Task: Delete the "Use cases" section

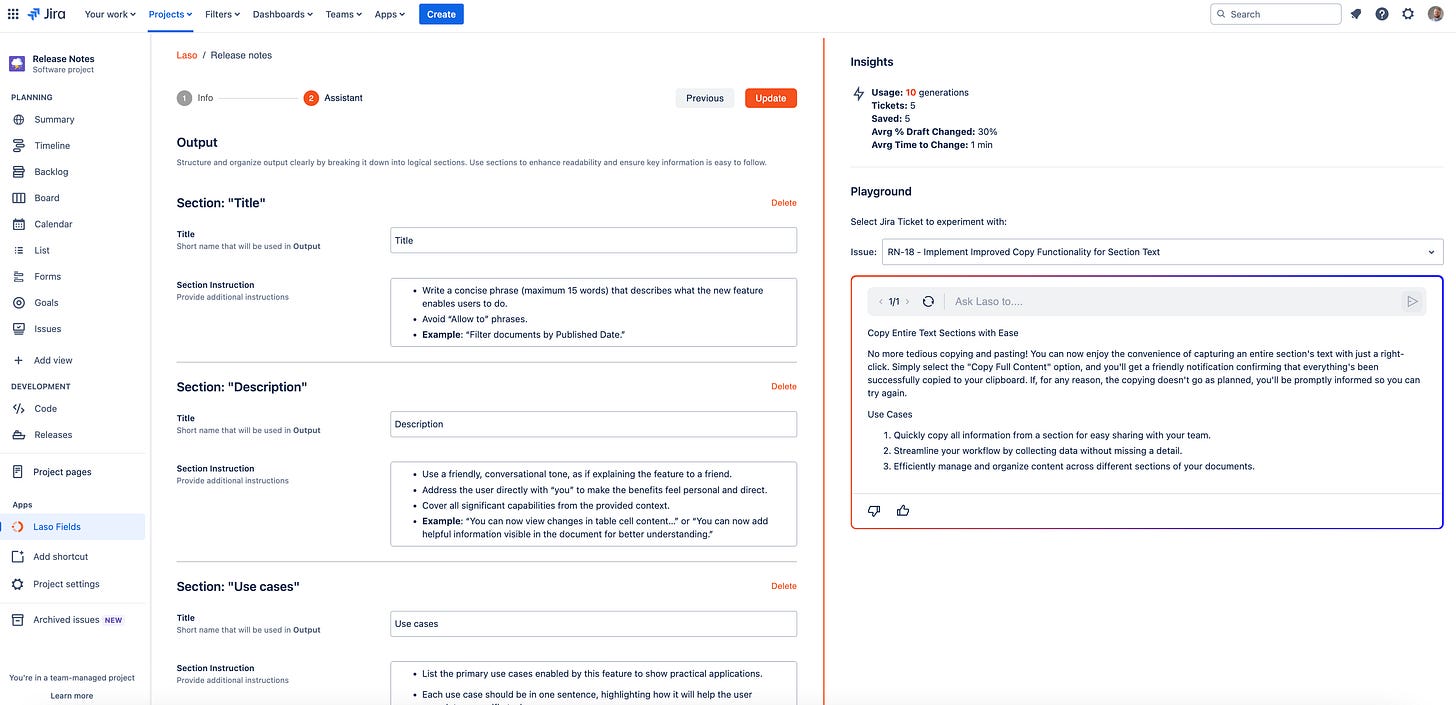Action: (784, 586)
